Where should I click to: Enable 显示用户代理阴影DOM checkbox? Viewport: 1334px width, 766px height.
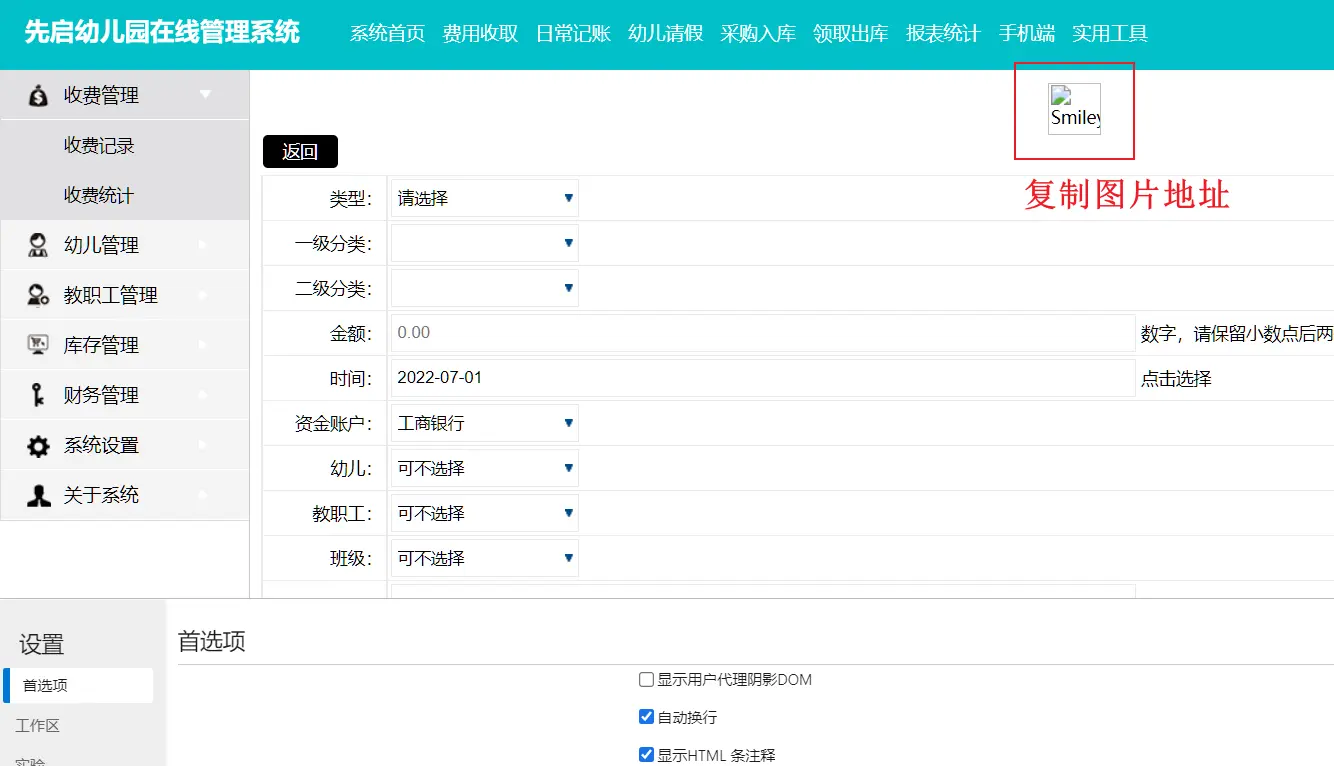[x=646, y=680]
